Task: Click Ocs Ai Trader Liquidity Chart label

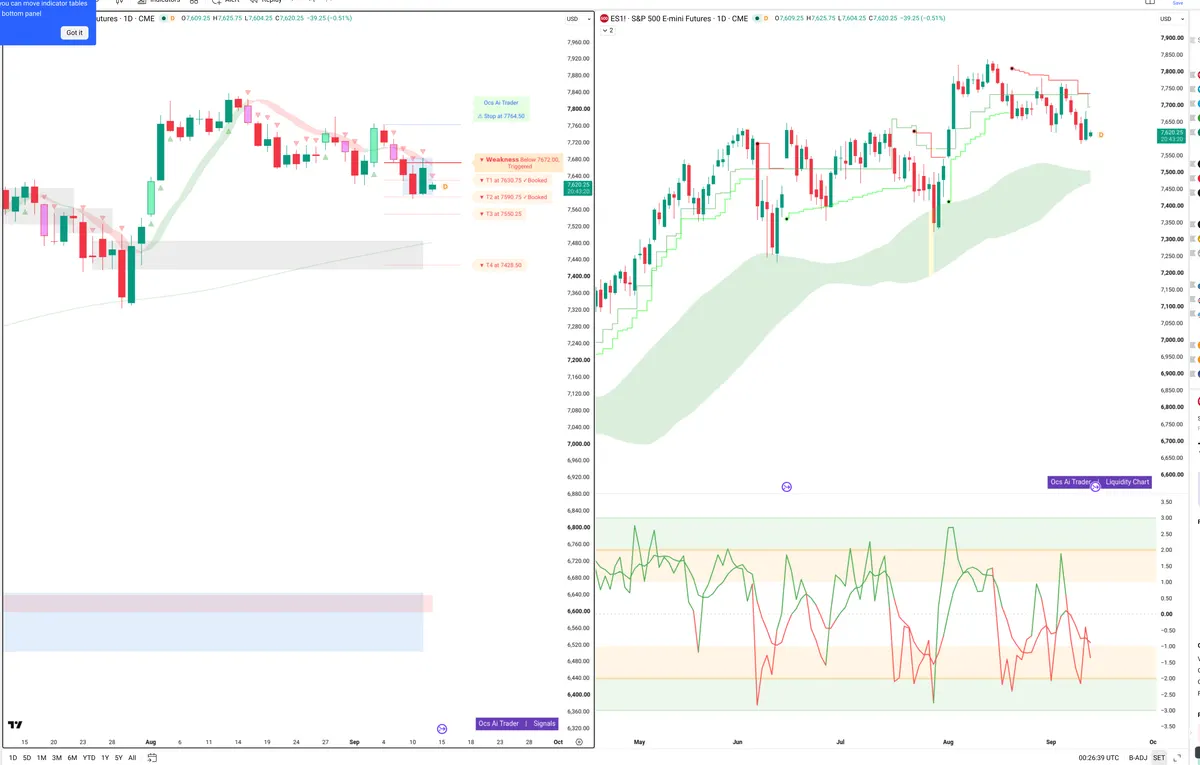Action: (1100, 482)
